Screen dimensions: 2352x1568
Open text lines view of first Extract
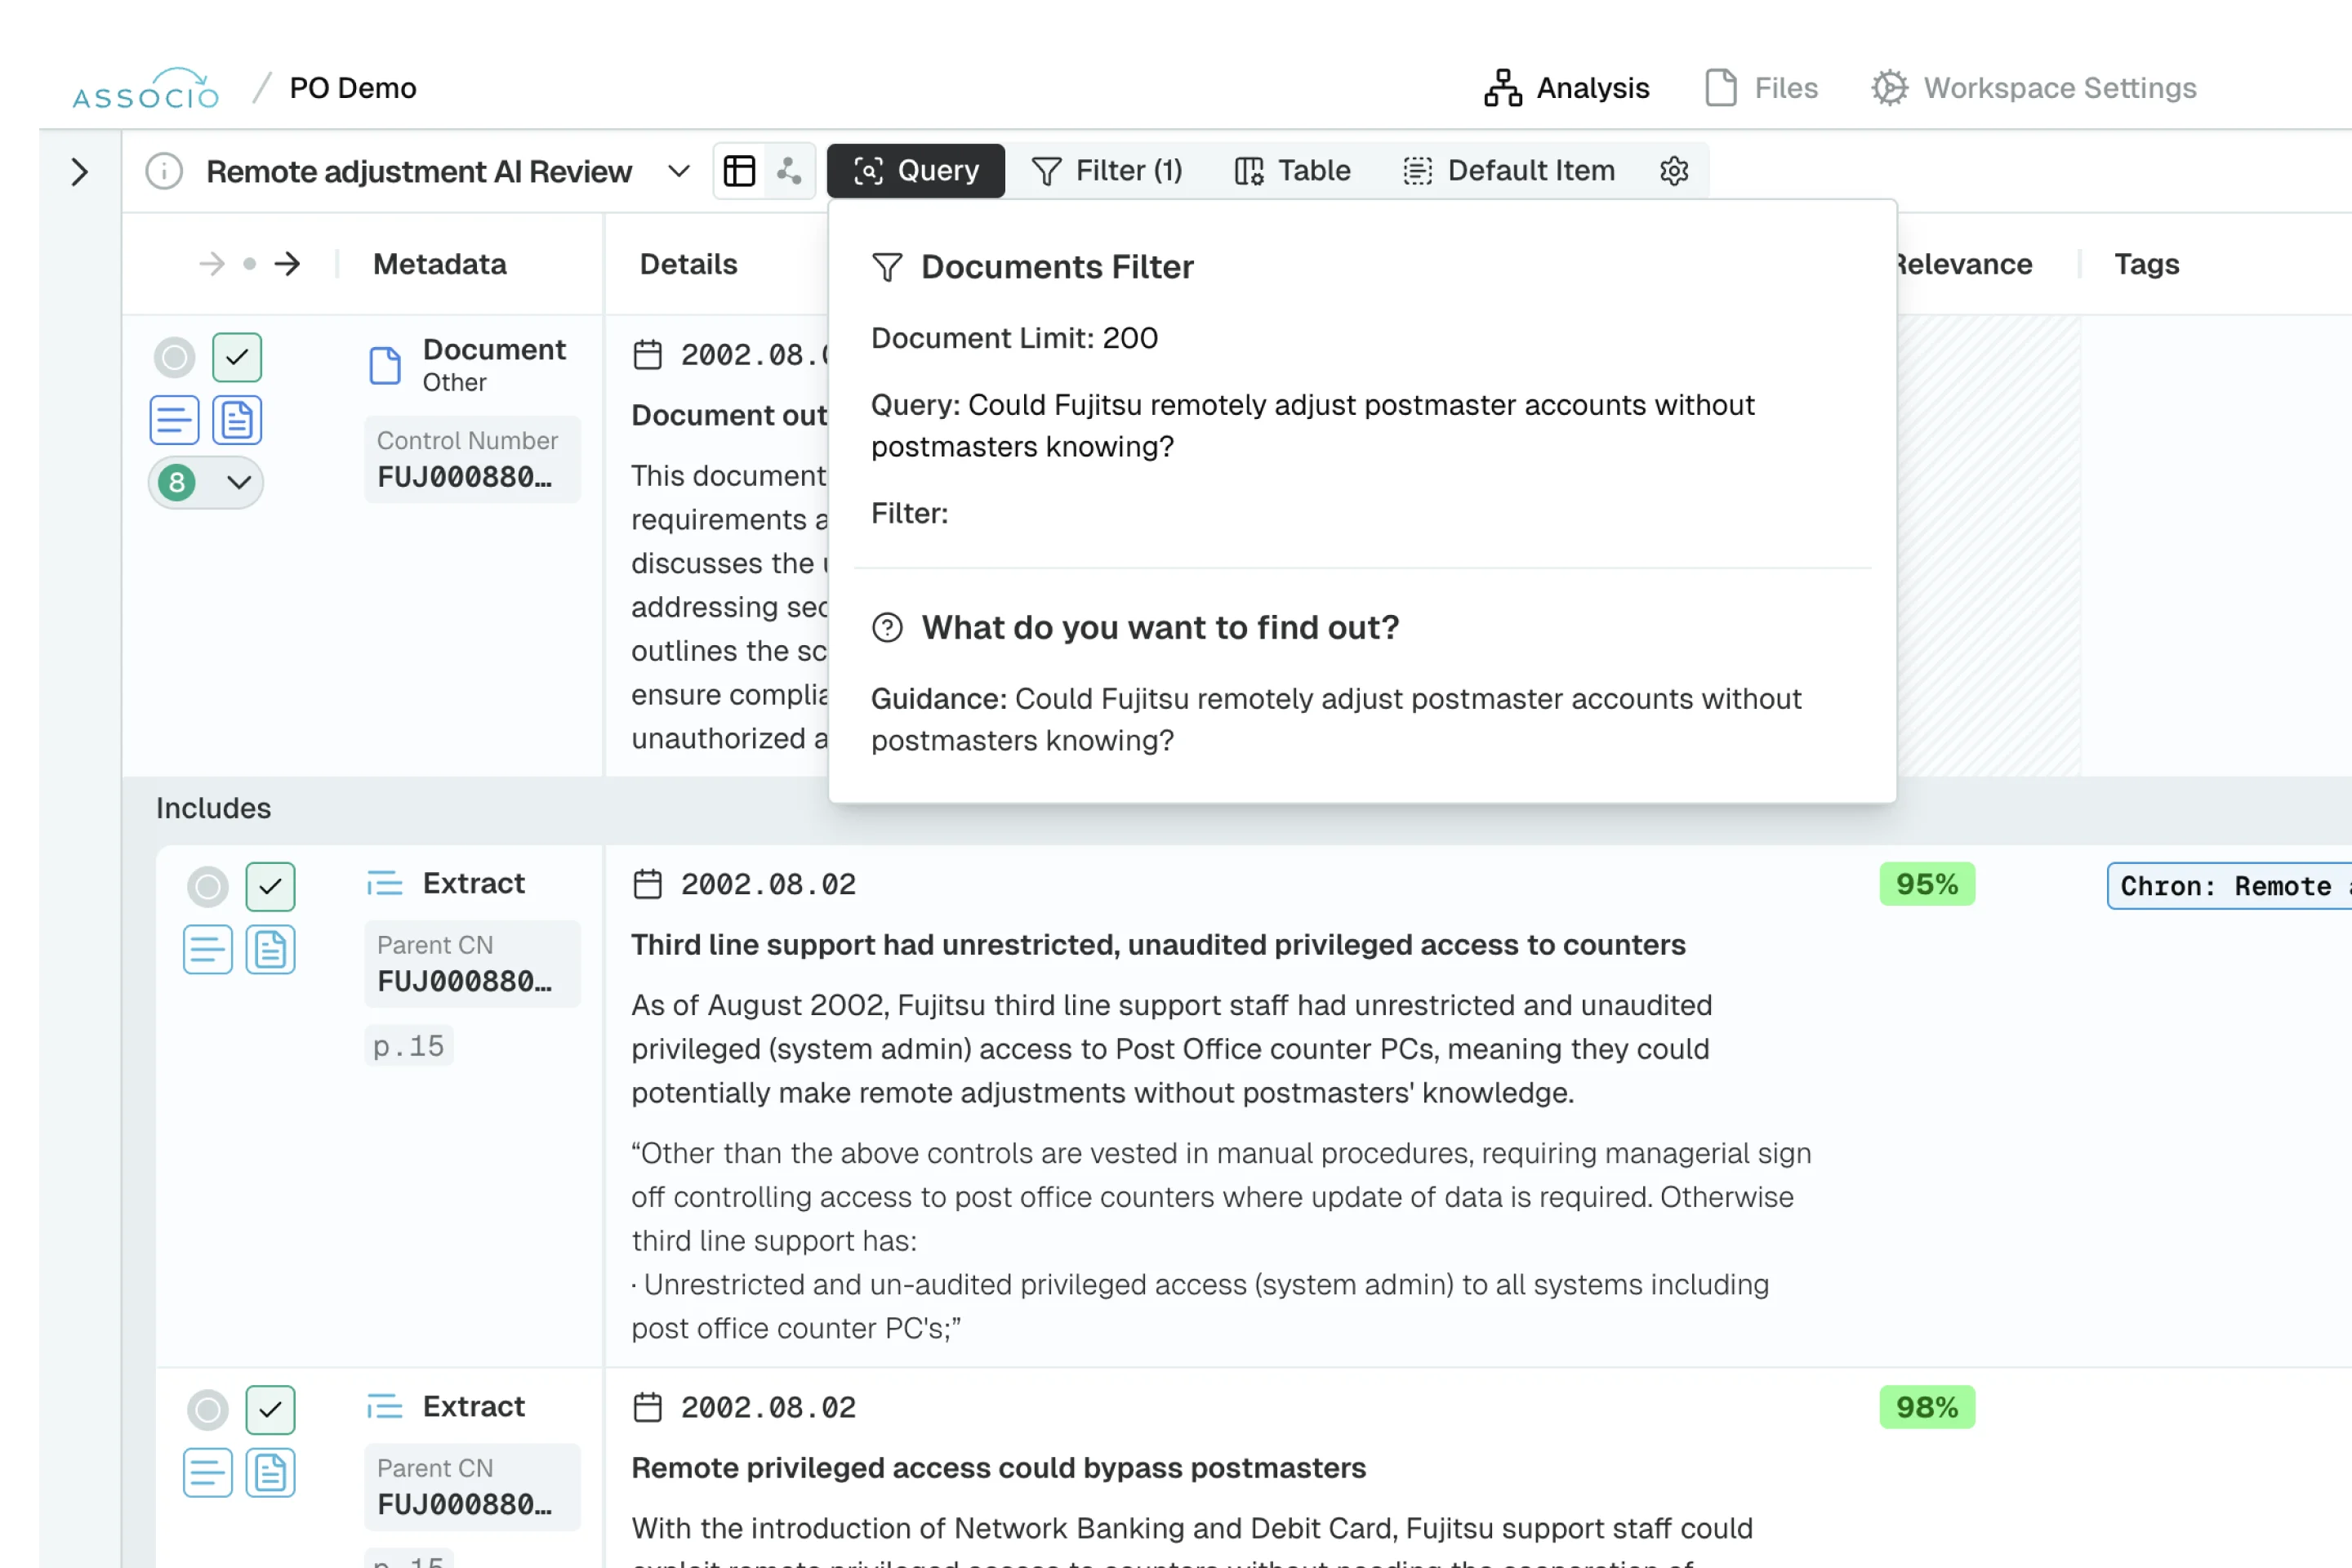coord(207,949)
